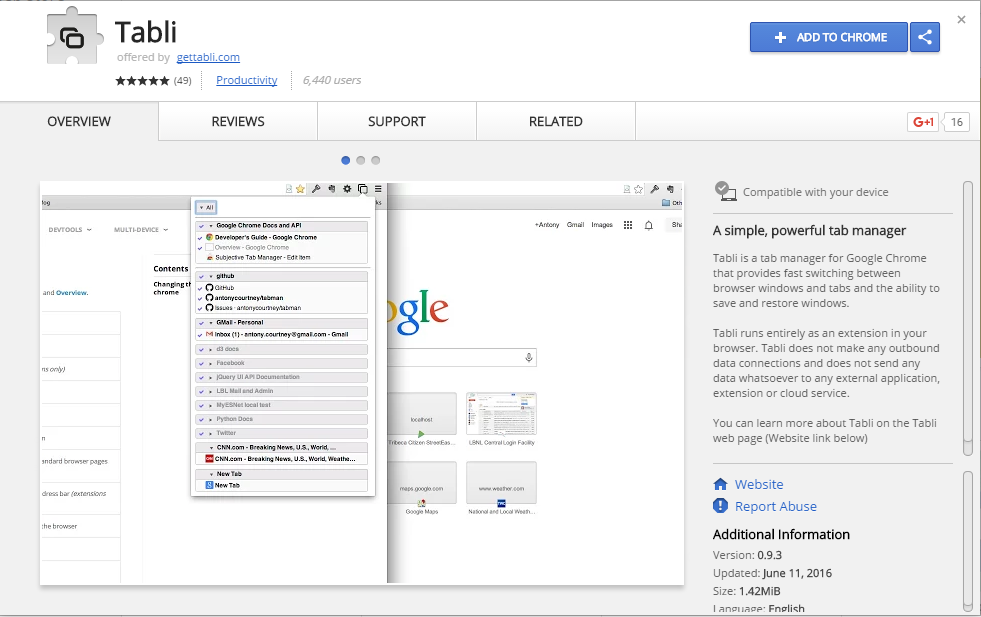Click the hamburger menu icon in the preview screenshot
This screenshot has height=617, width=981.
378,188
